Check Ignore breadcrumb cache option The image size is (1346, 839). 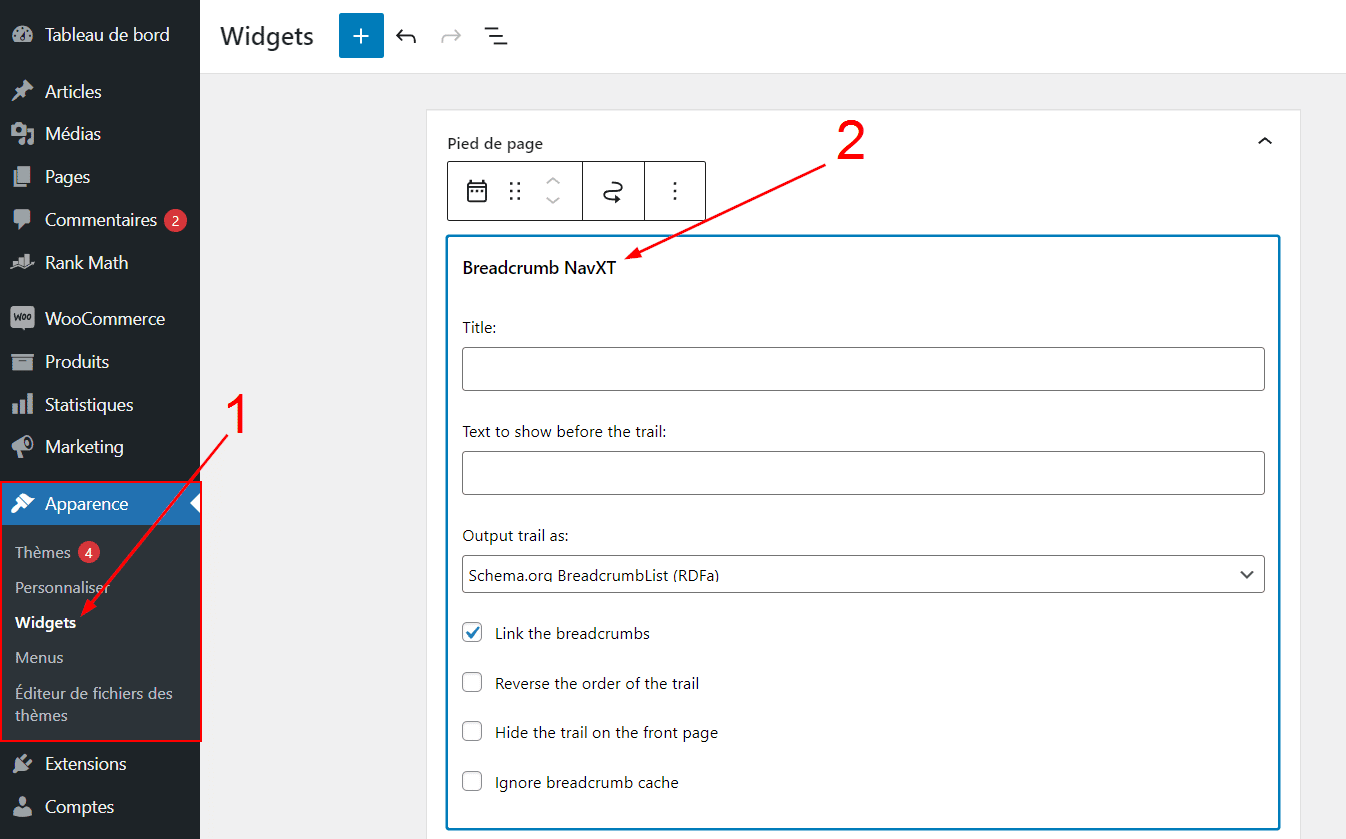[472, 782]
